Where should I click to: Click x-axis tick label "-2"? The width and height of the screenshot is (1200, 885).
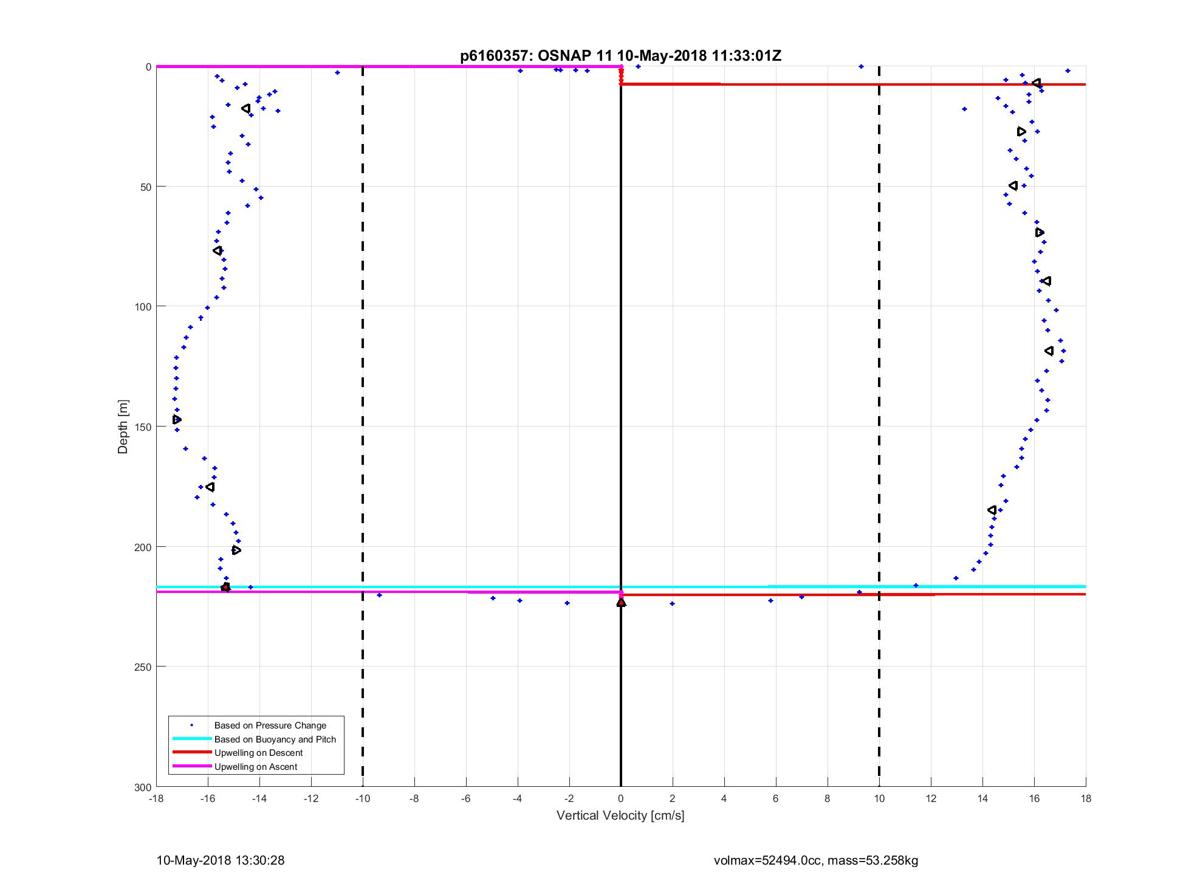[x=569, y=799]
